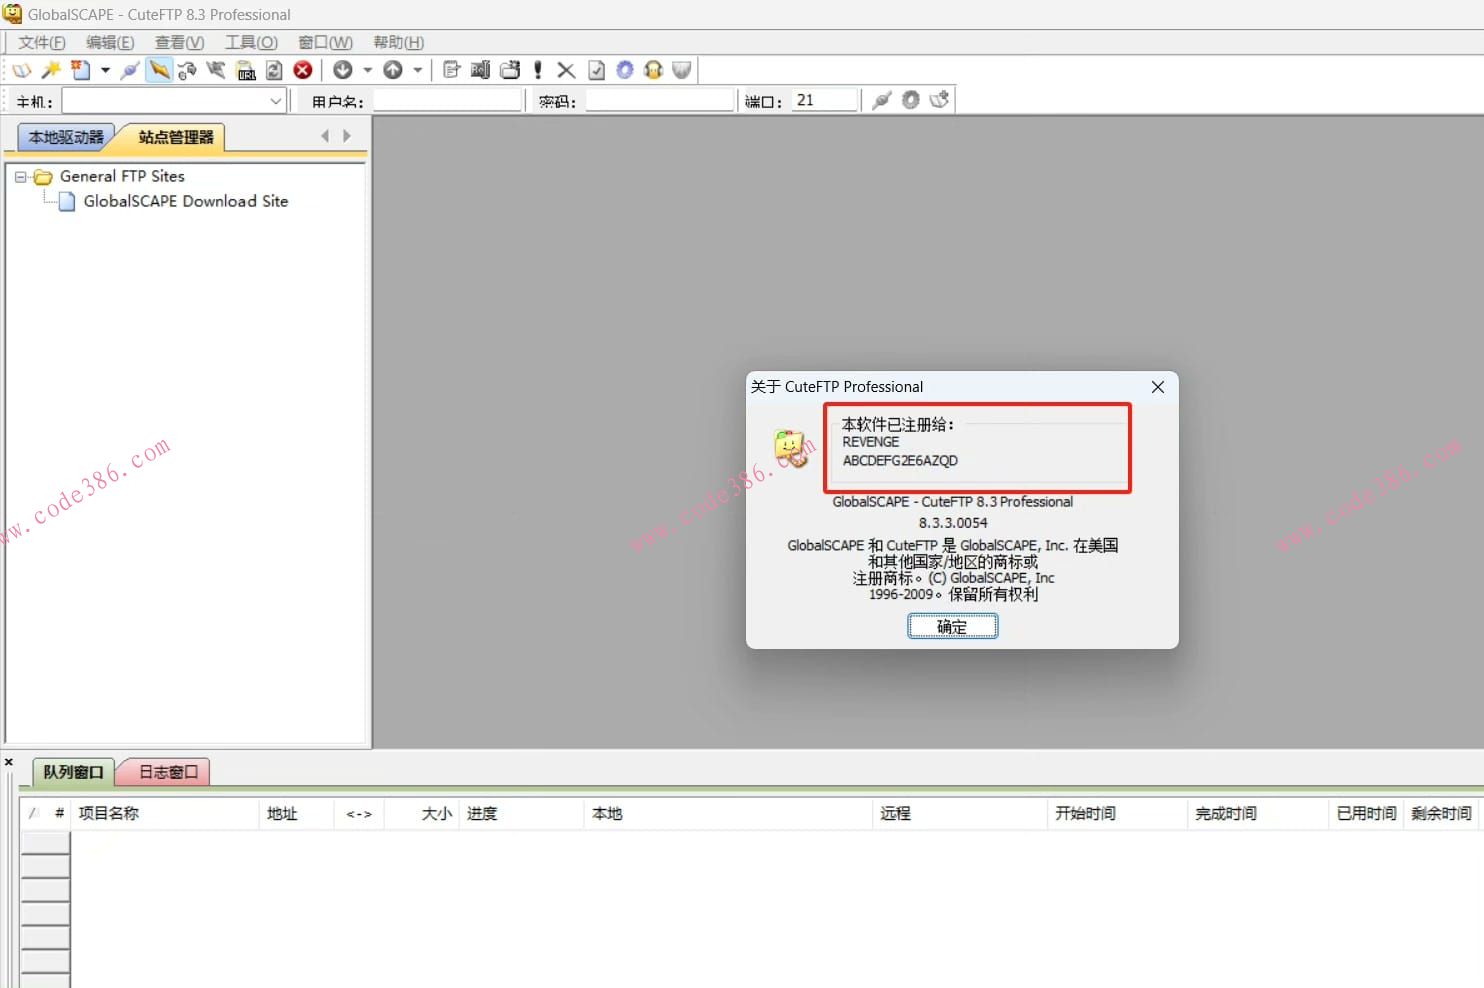Click the 确定 button in About dialog
This screenshot has width=1484, height=988.
point(952,627)
